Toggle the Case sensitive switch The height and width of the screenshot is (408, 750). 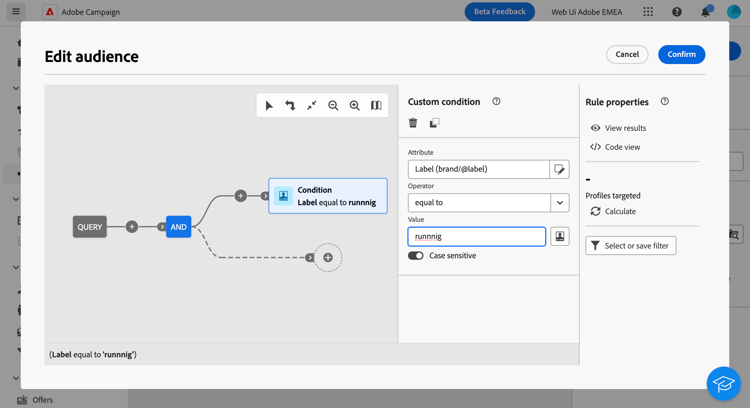click(x=416, y=256)
